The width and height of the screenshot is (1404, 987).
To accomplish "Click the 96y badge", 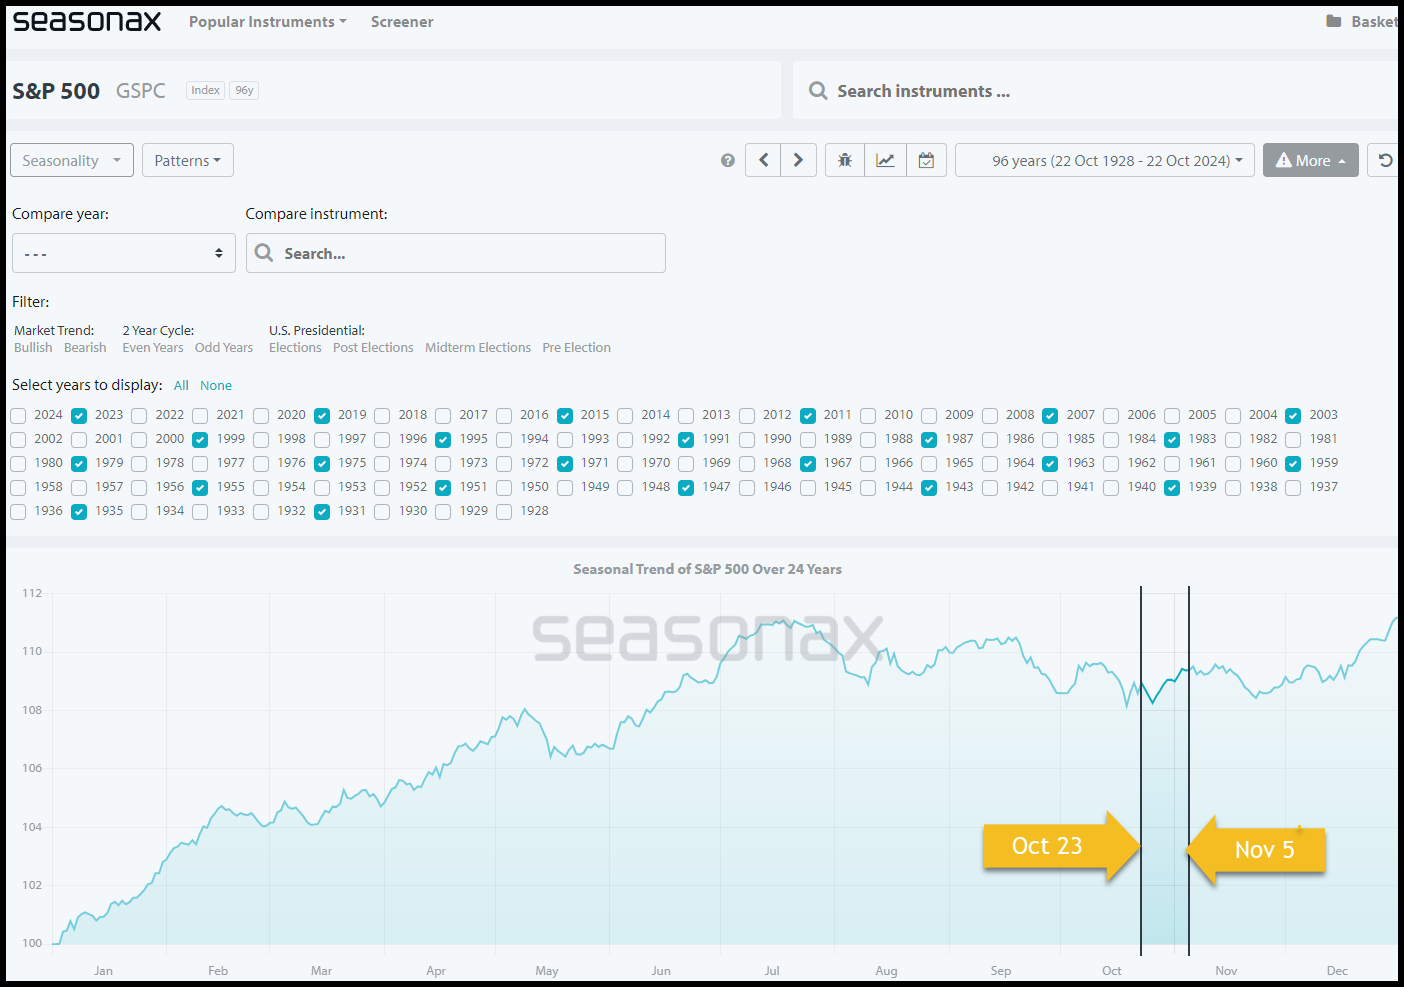I will pos(244,90).
